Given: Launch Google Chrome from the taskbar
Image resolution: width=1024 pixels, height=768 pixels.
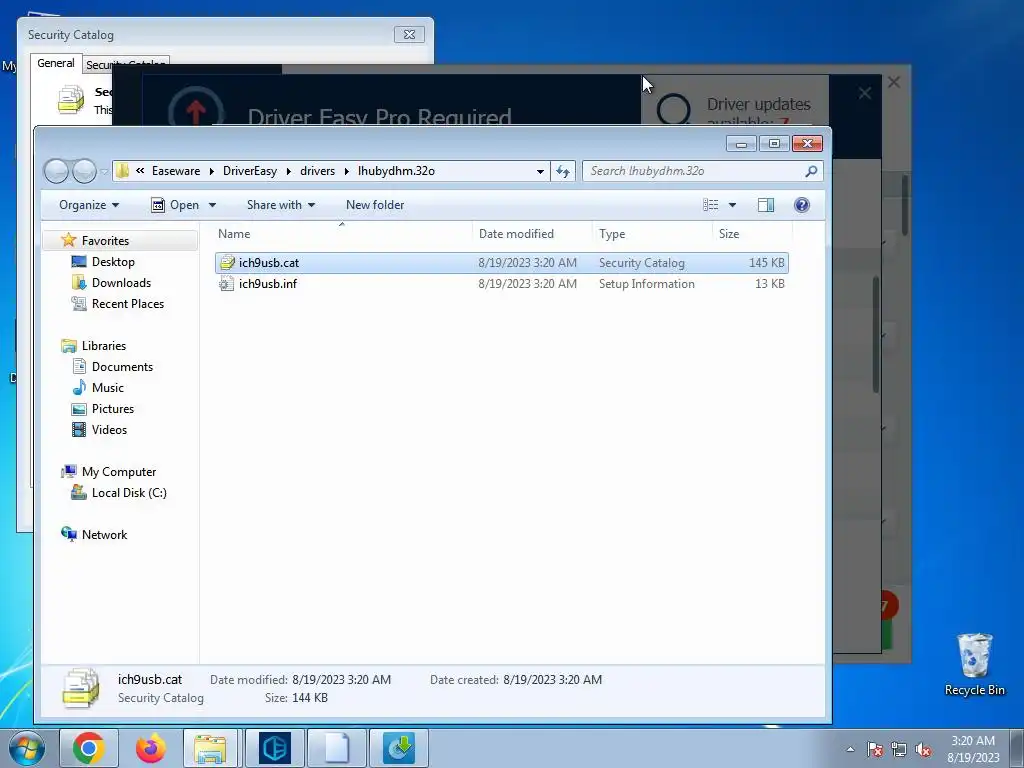Looking at the screenshot, I should (89, 748).
